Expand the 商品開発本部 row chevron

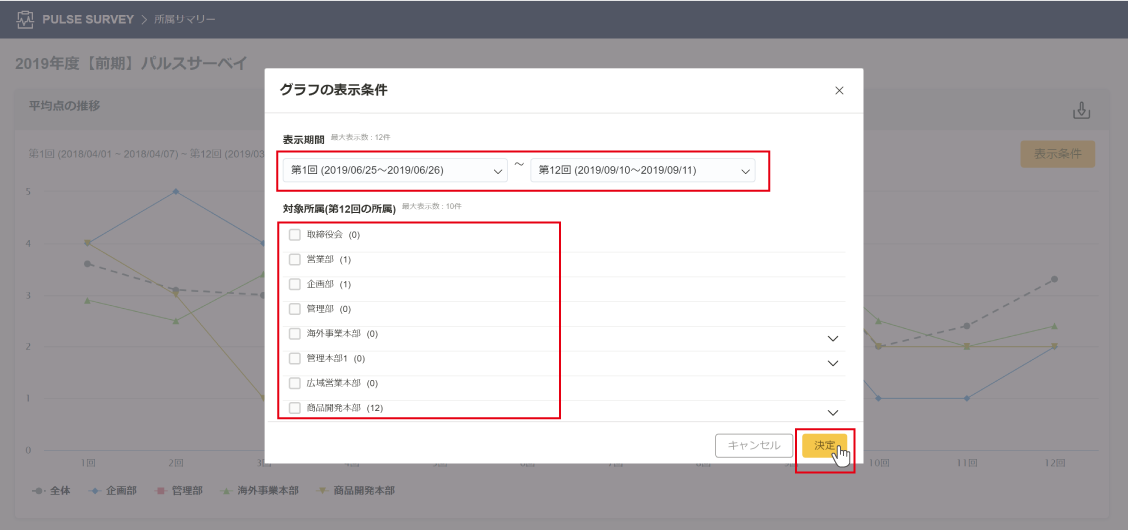click(832, 412)
